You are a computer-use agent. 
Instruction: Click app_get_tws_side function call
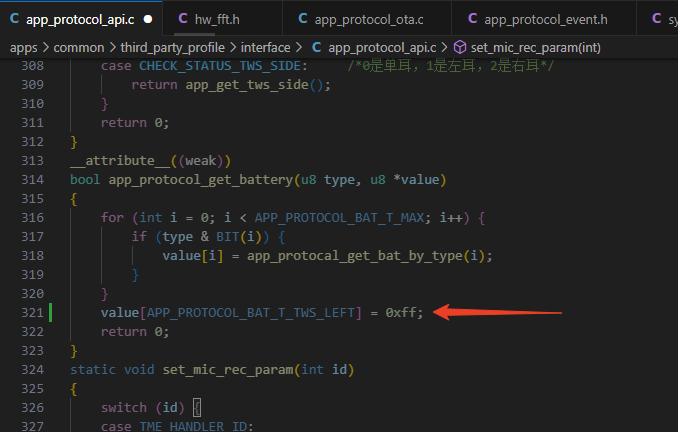[247, 85]
